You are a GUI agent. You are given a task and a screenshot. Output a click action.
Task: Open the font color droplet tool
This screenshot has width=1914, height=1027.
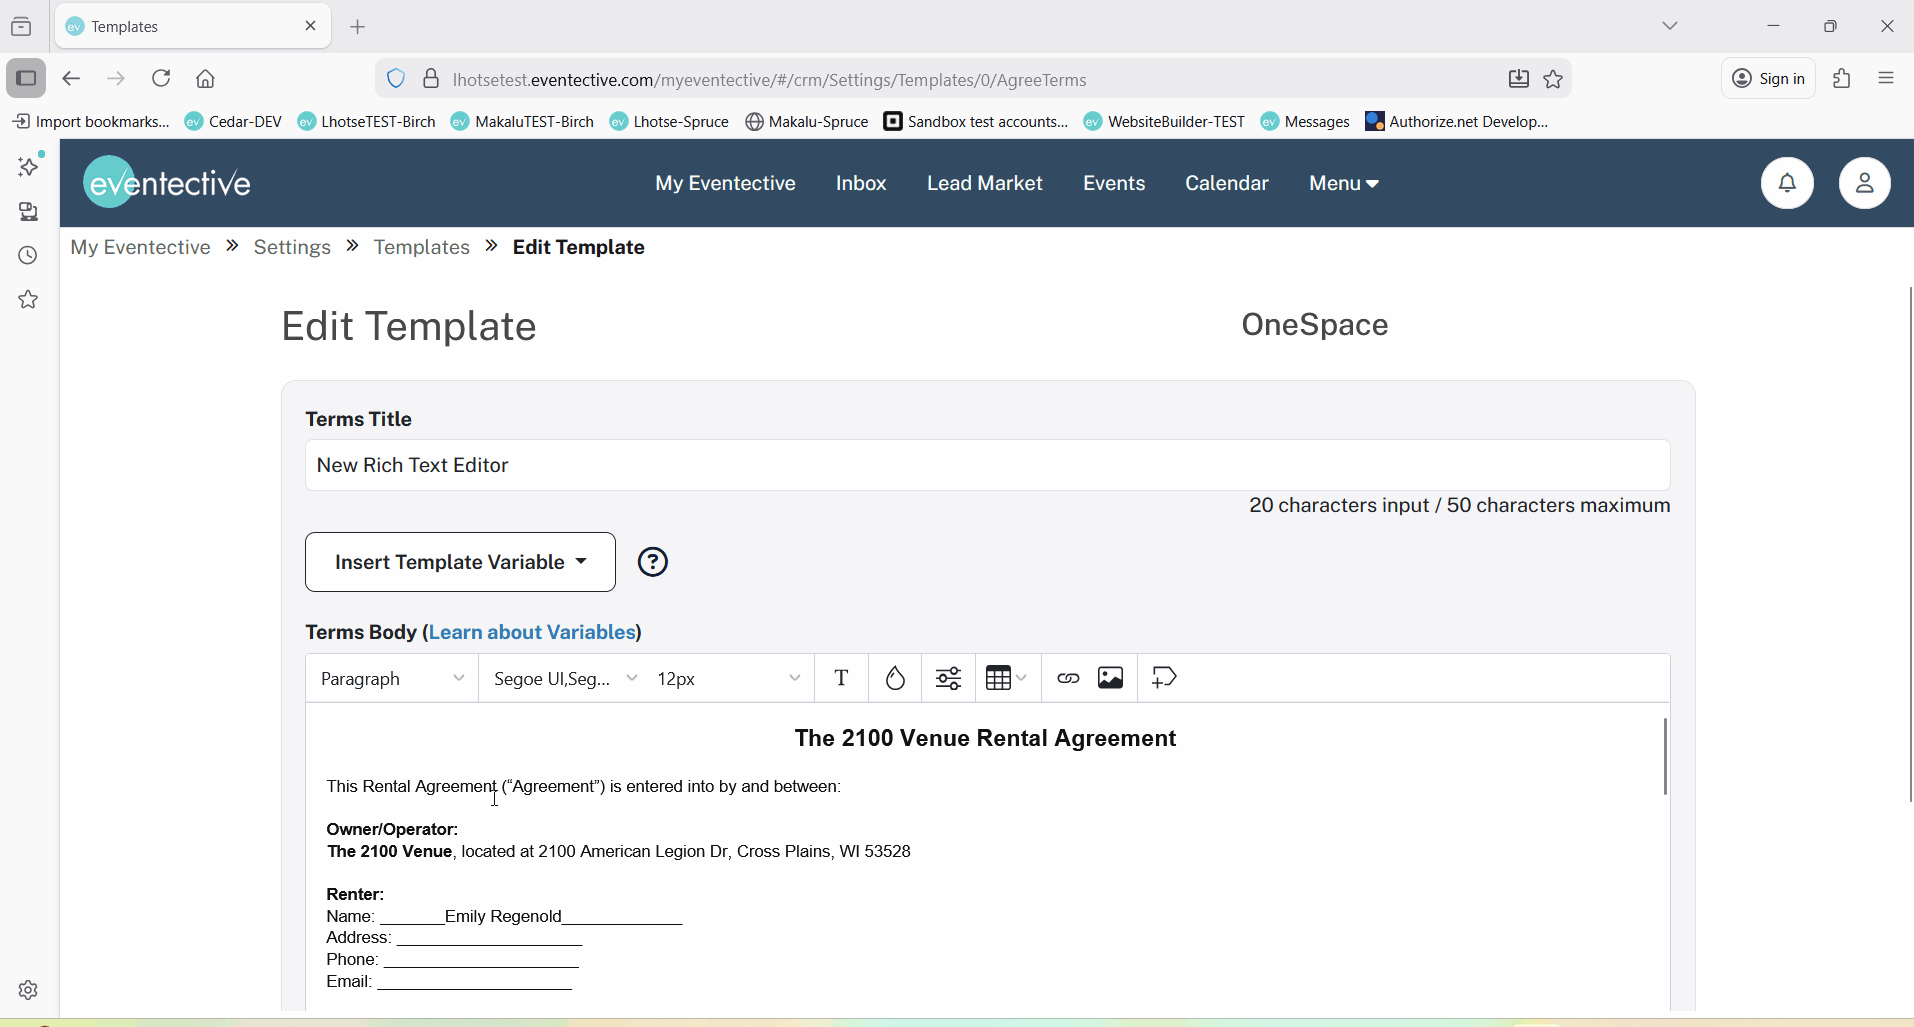(x=896, y=679)
